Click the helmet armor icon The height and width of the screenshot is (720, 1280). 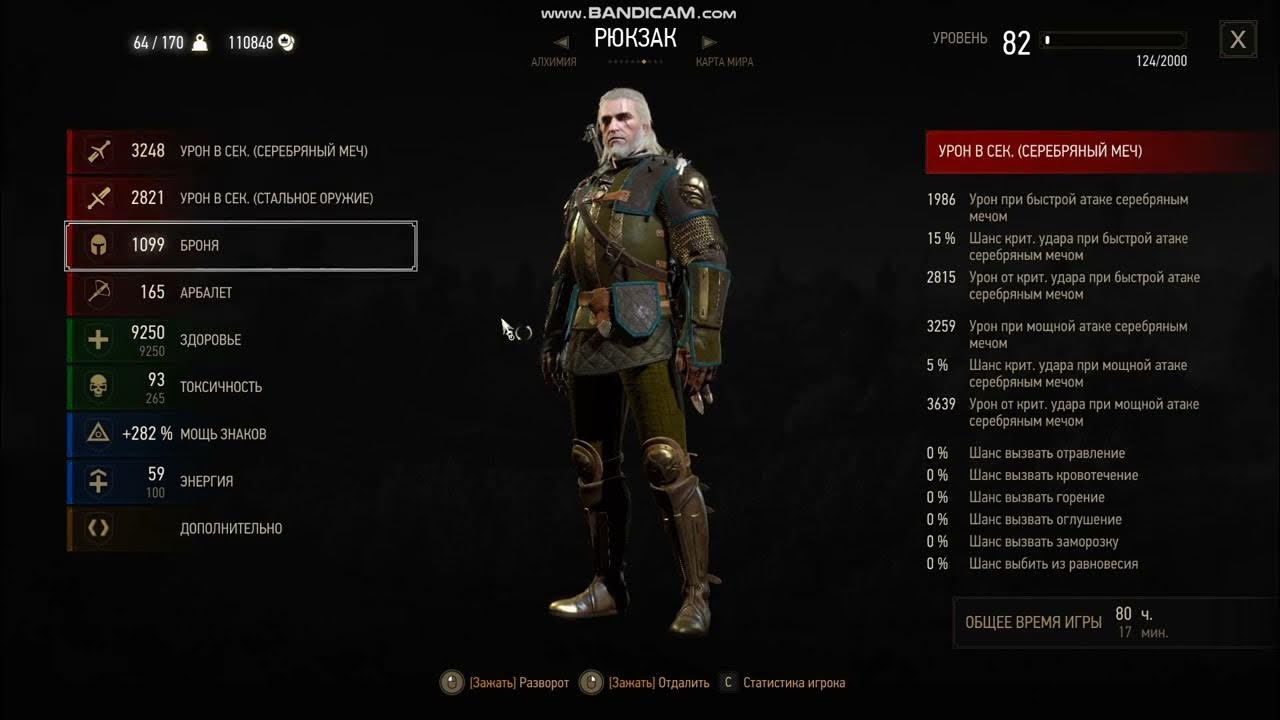coord(98,245)
